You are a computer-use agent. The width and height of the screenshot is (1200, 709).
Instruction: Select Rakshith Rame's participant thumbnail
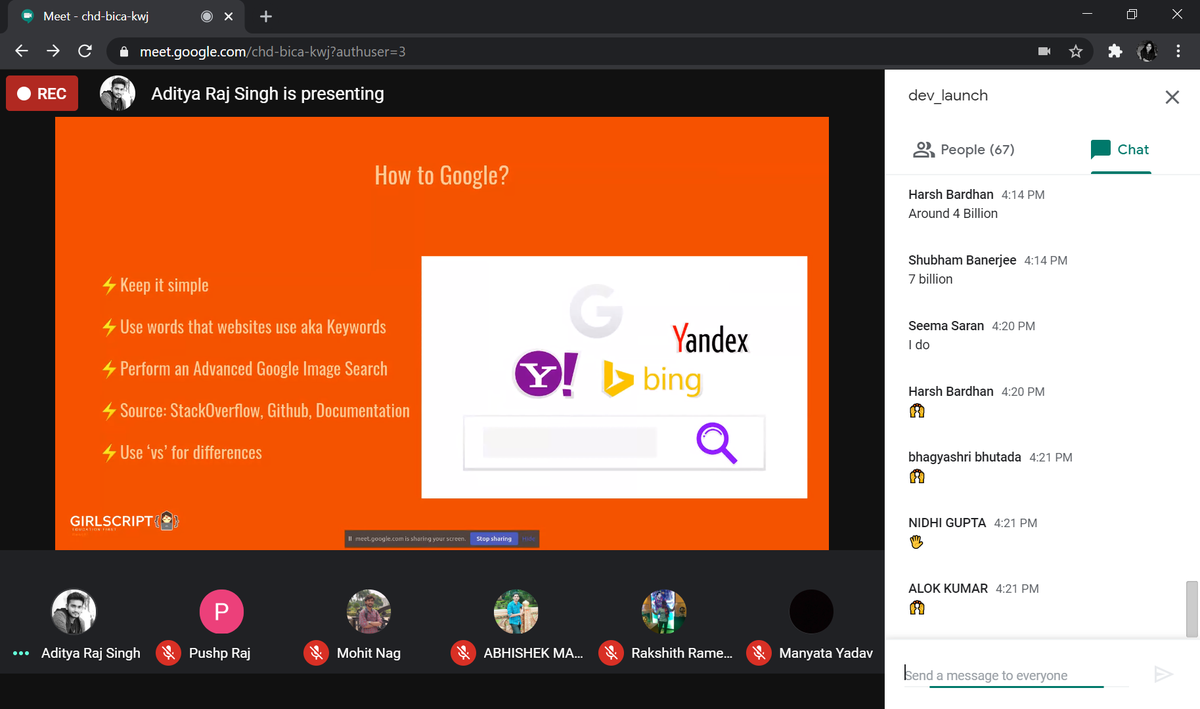[x=664, y=612]
